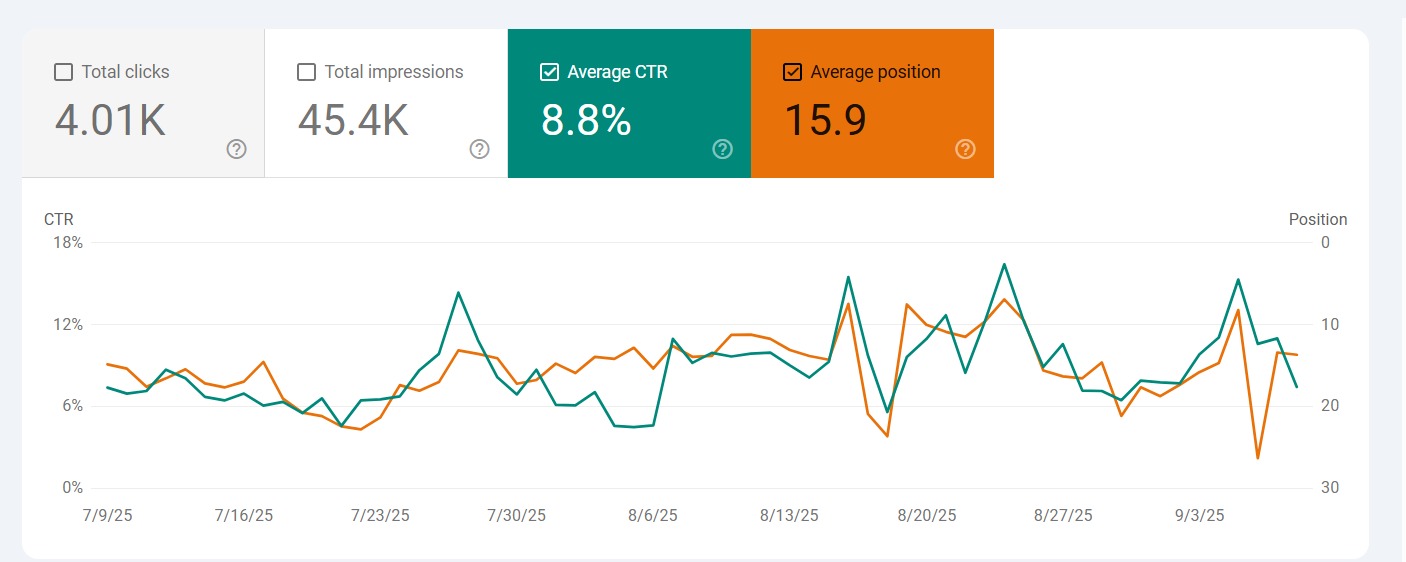Check the Total impressions checkbox
This screenshot has height=562, width=1406.
307,72
